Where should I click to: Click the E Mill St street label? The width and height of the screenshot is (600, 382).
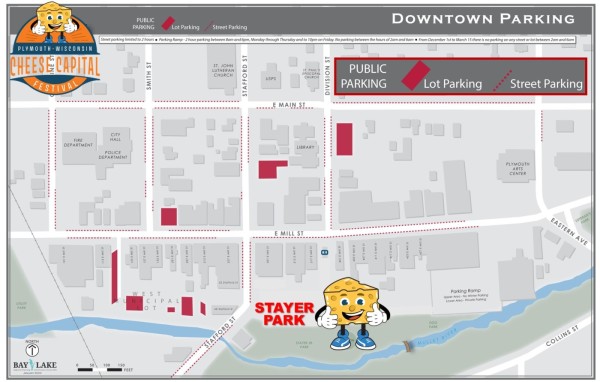289,233
